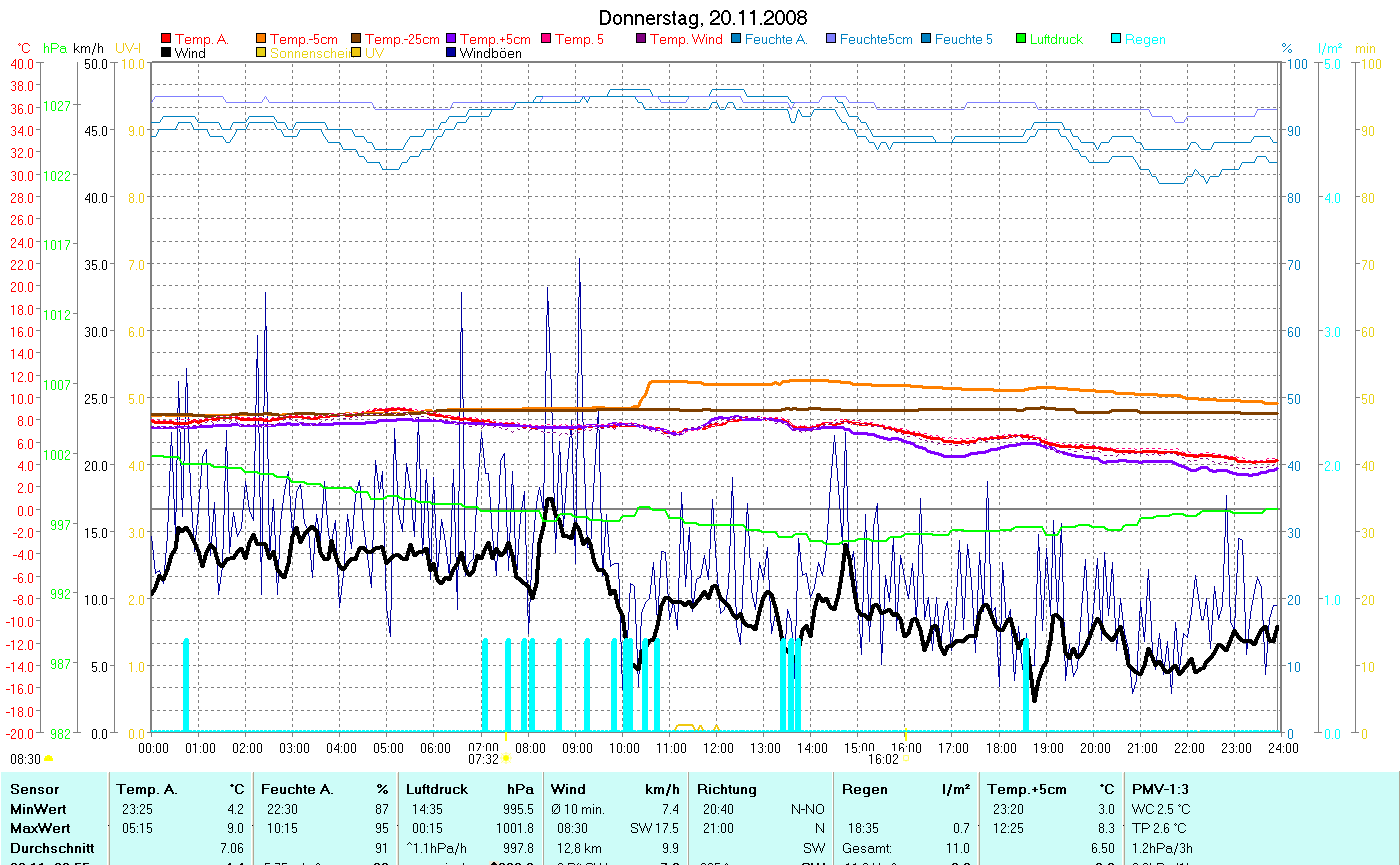Select the brown Temp.-25cm legend square

pyautogui.click(x=356, y=40)
